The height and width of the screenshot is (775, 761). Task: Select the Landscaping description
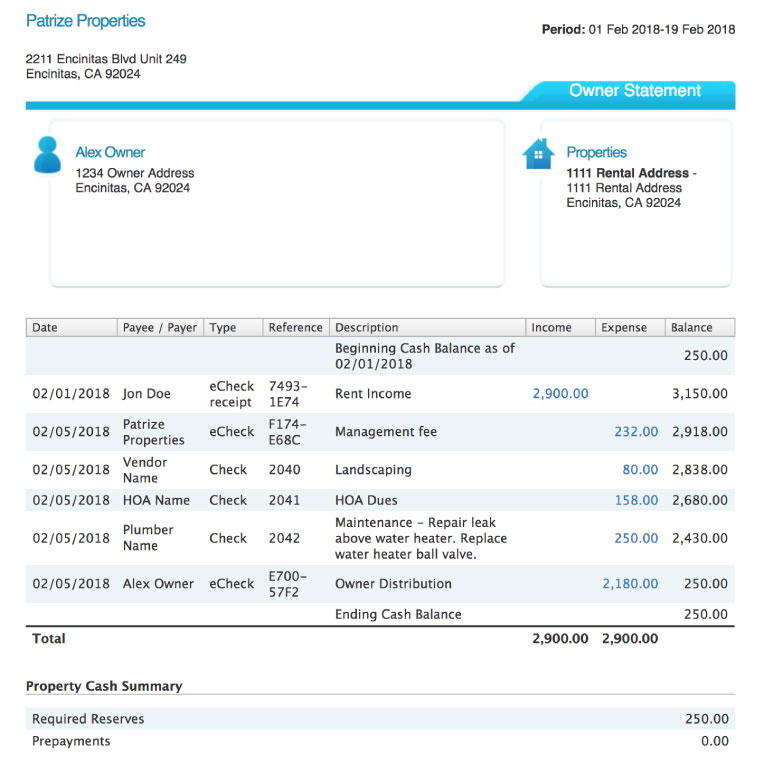point(373,470)
